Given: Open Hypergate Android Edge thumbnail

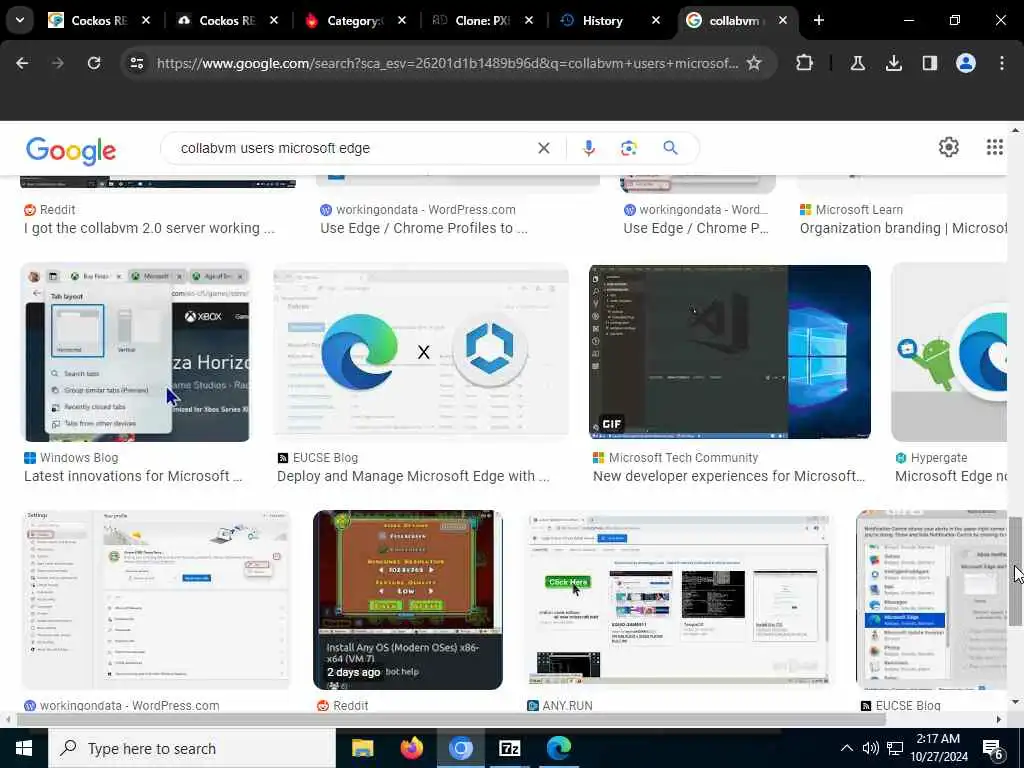Looking at the screenshot, I should coord(950,353).
